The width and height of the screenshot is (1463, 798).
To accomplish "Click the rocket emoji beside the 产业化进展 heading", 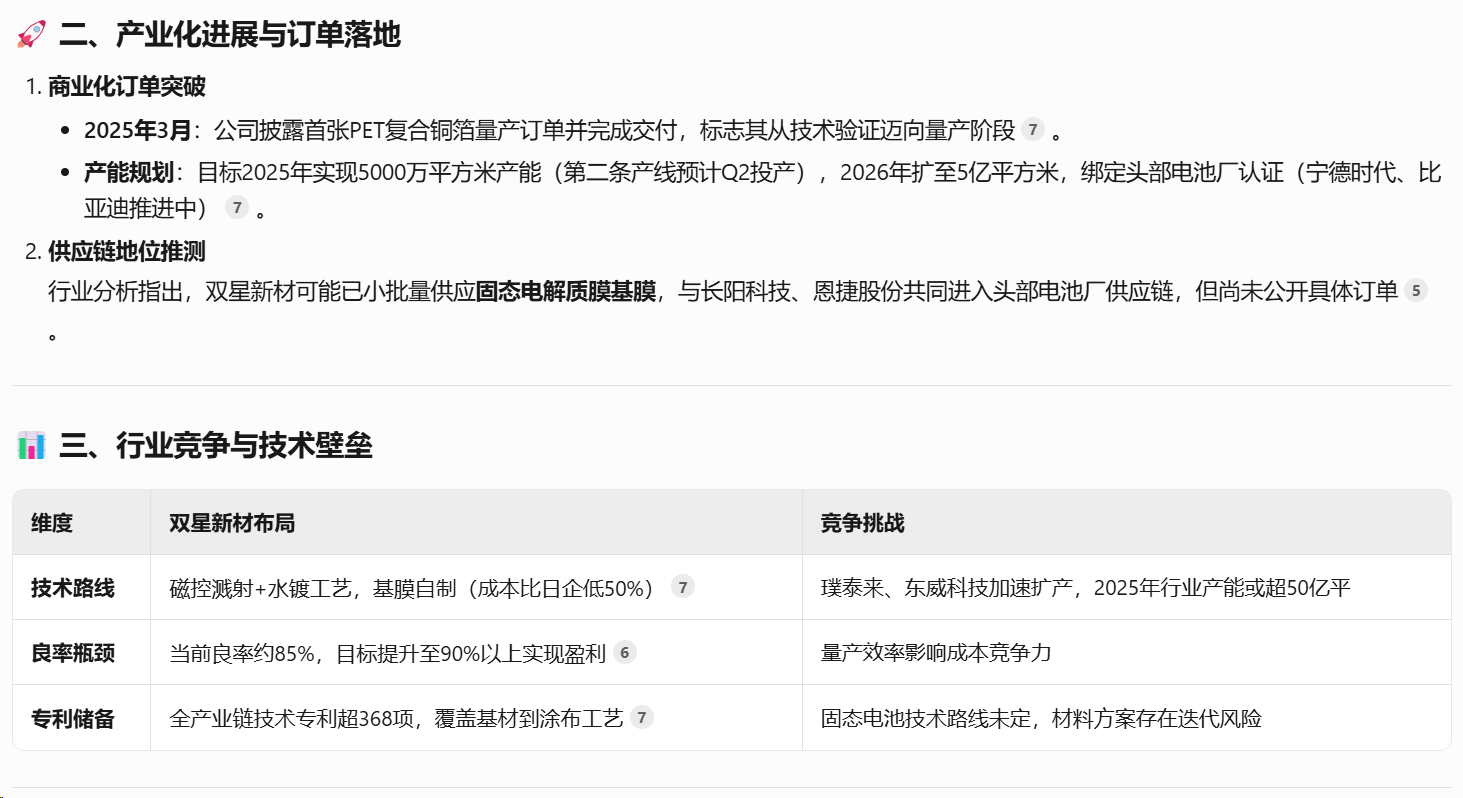I will point(32,35).
